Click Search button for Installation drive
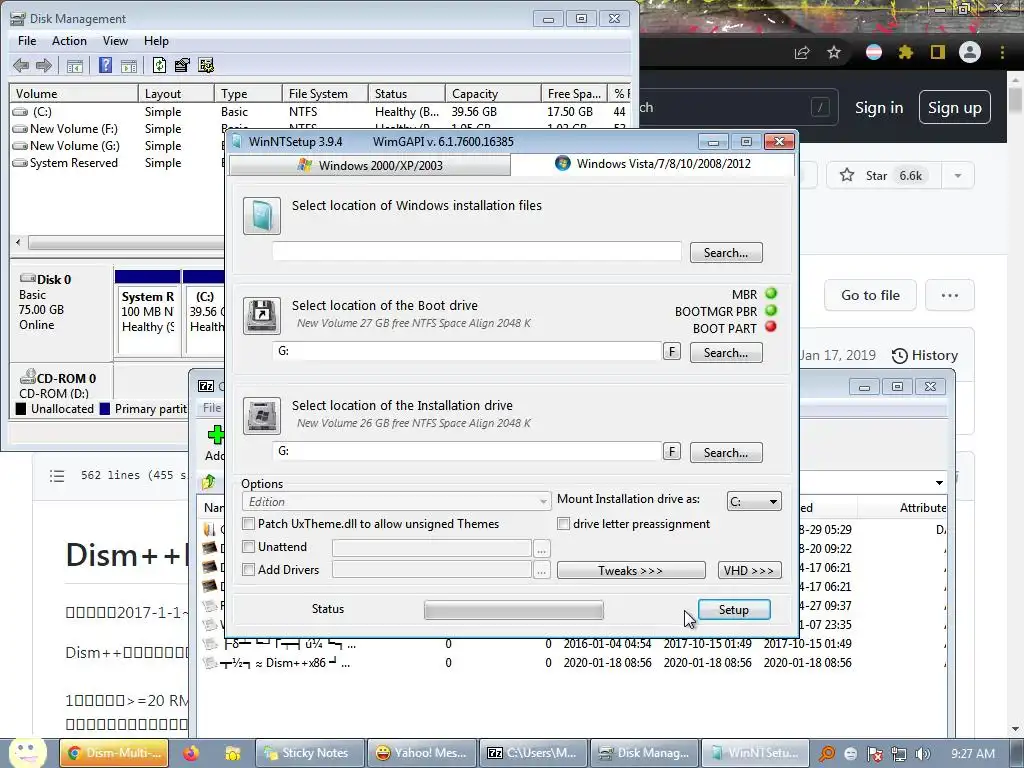The image size is (1024, 768). coord(726,453)
